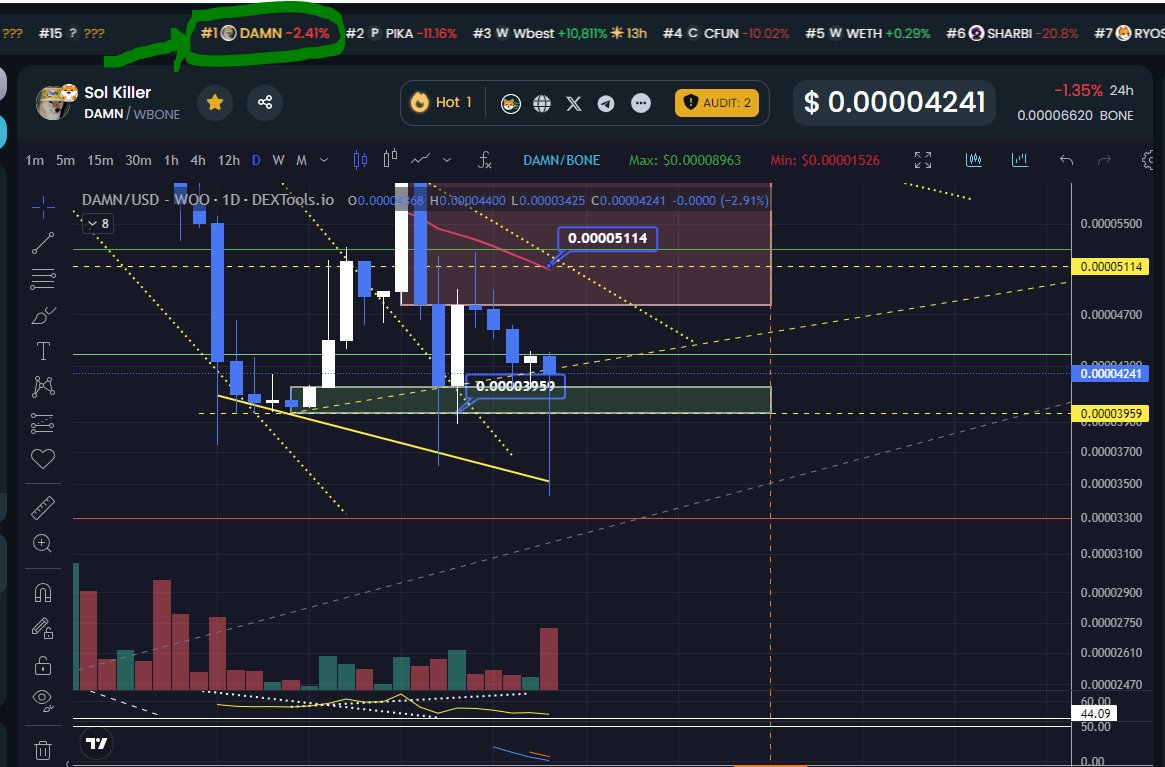Select the ruler measure tool
Image resolution: width=1165 pixels, height=767 pixels.
click(43, 508)
